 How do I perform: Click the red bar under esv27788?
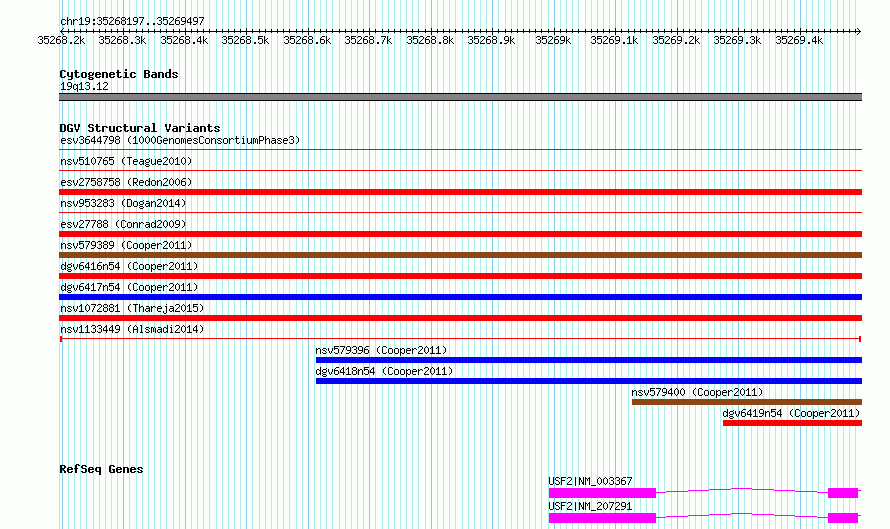pyautogui.click(x=460, y=234)
